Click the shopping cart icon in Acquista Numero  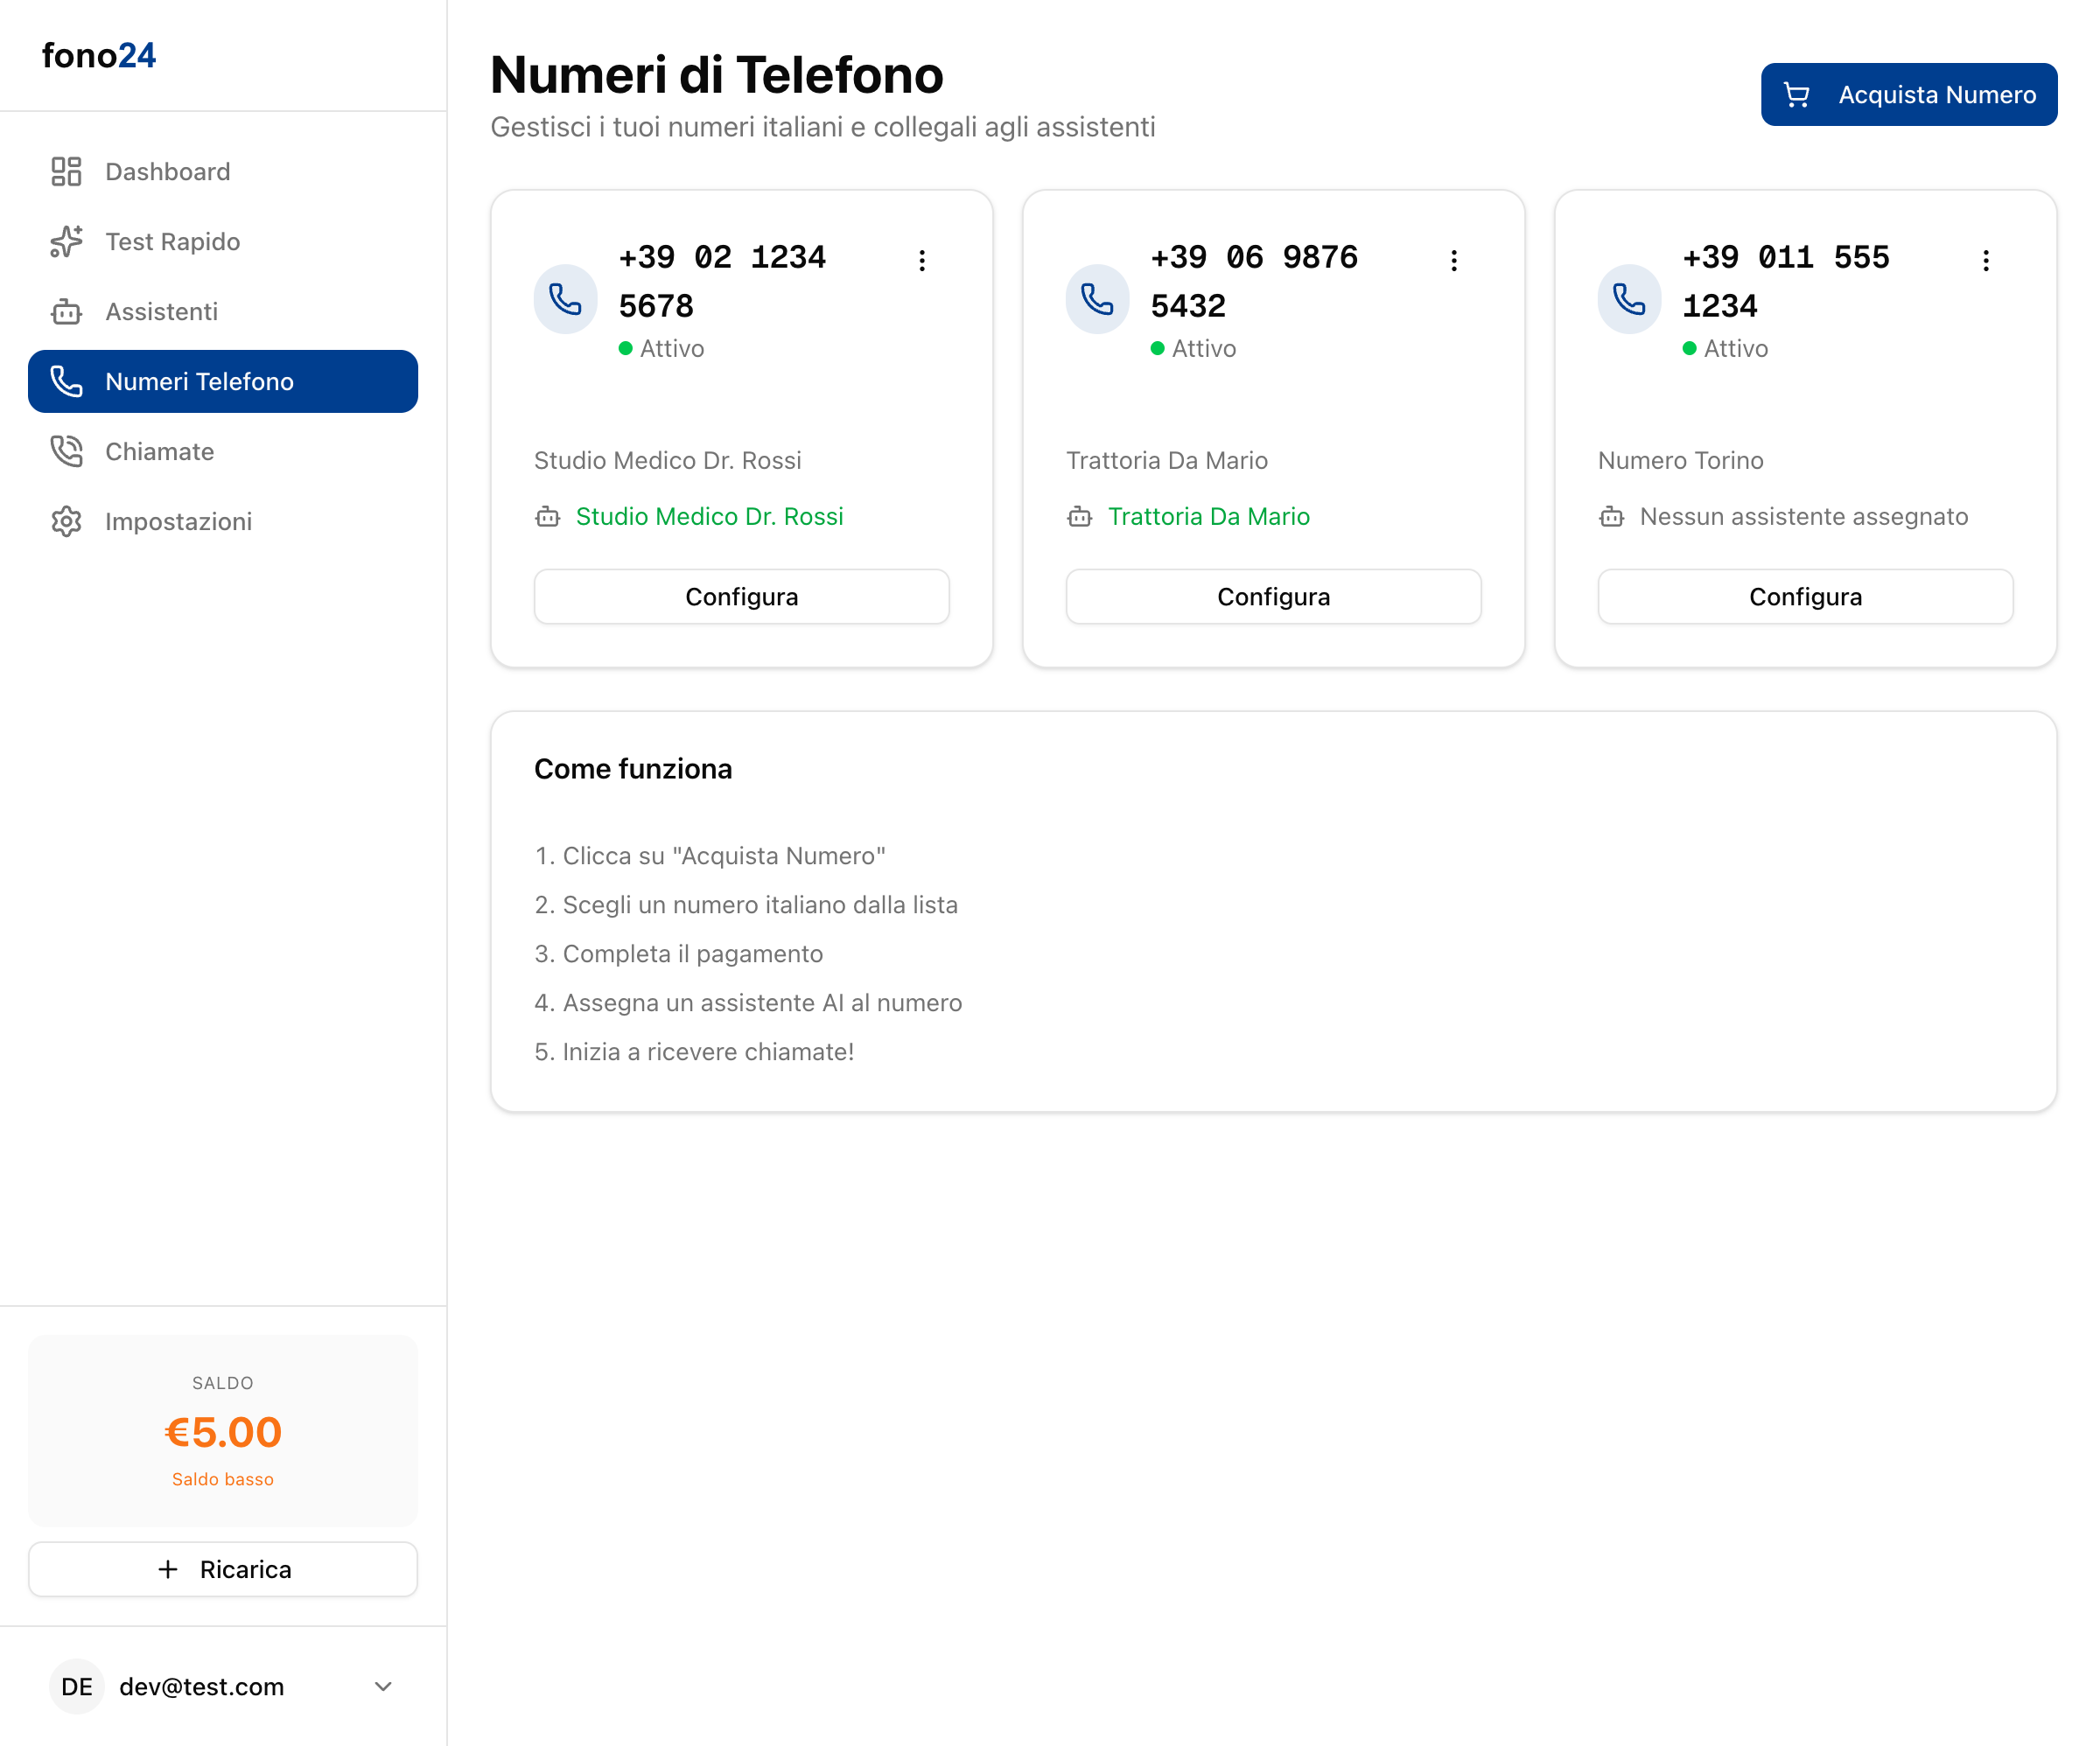point(1797,95)
